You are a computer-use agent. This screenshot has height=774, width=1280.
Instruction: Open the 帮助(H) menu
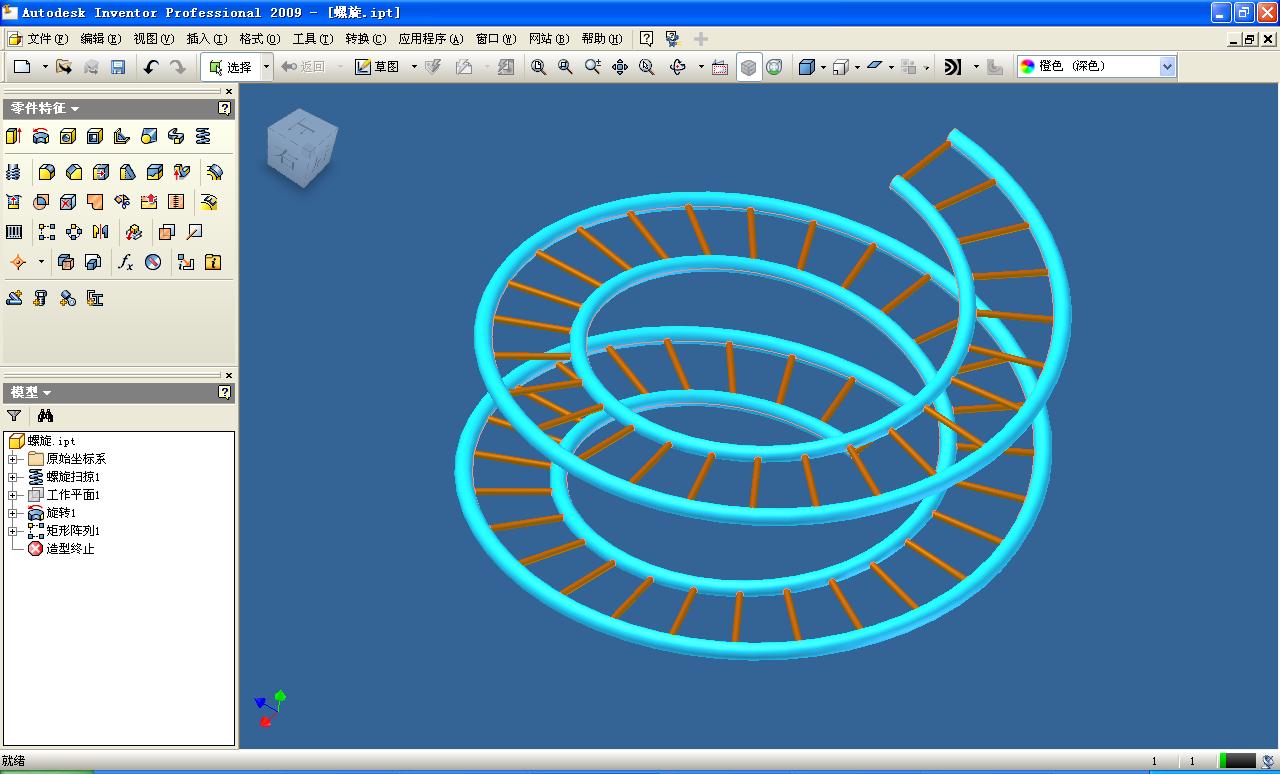[x=602, y=39]
